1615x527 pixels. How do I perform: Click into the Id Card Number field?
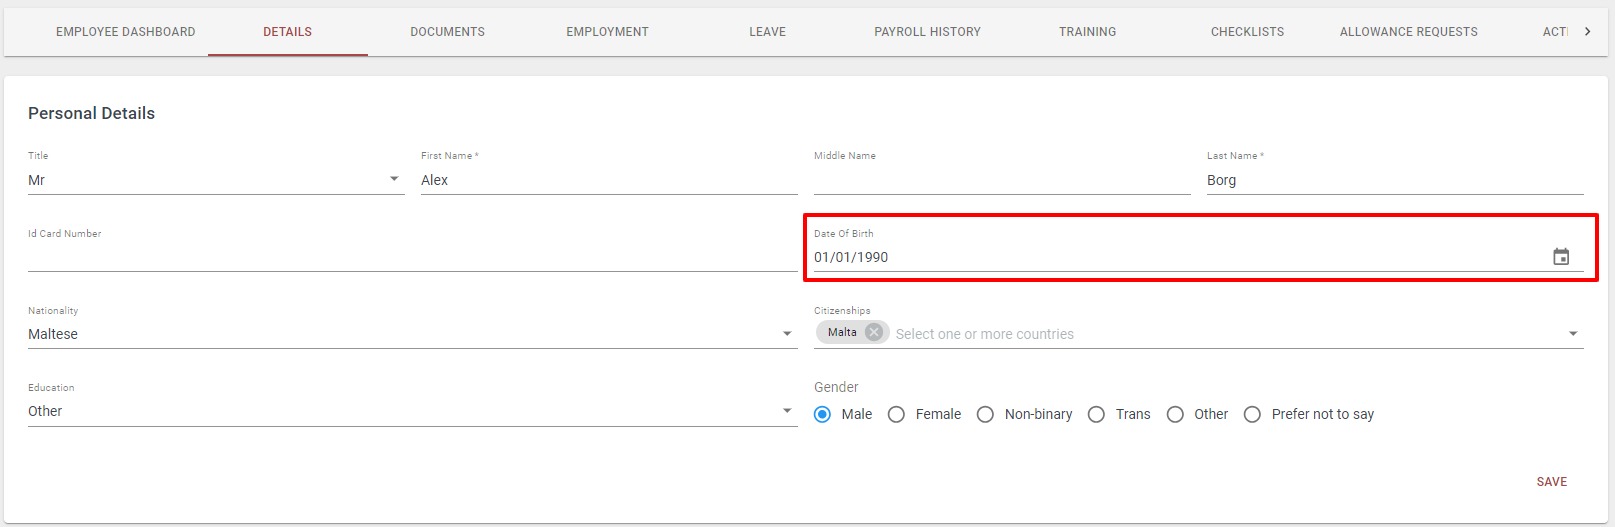412,257
